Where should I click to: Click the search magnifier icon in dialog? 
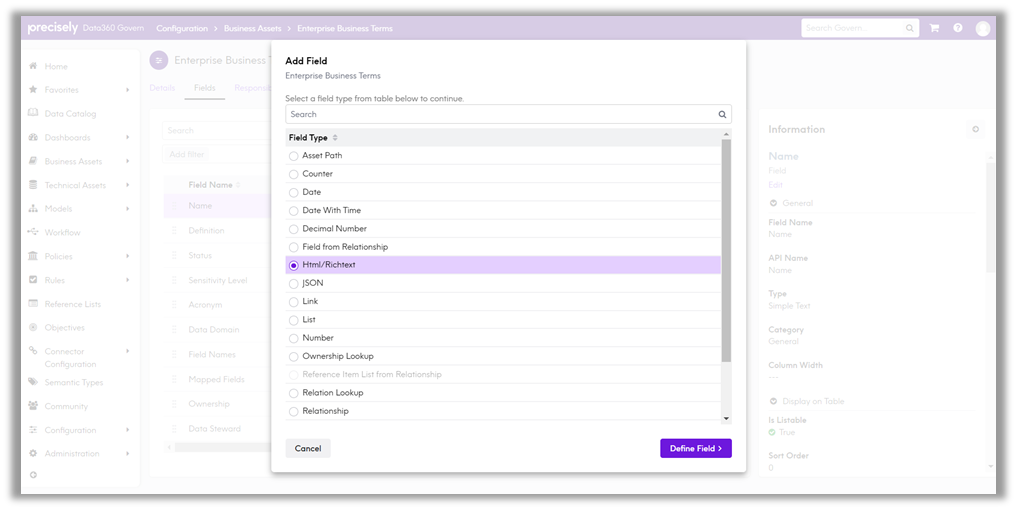point(722,114)
